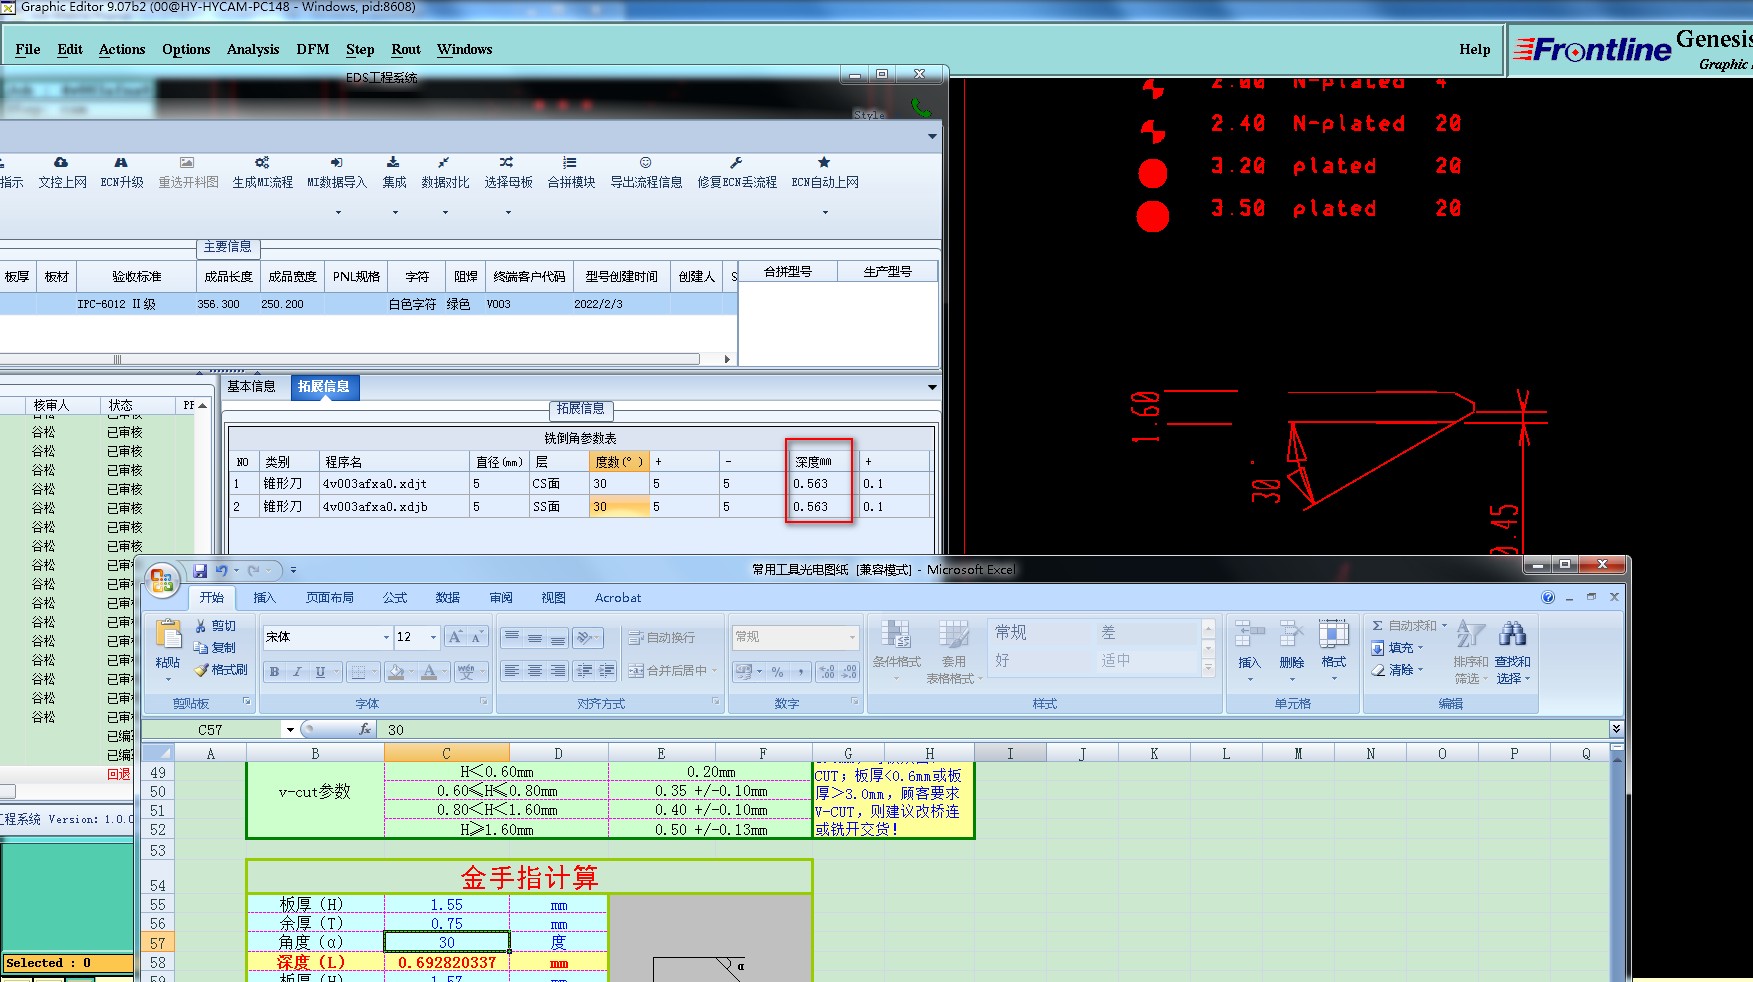Click 格式刷 format painter in Excel
The height and width of the screenshot is (982, 1753).
click(x=221, y=670)
